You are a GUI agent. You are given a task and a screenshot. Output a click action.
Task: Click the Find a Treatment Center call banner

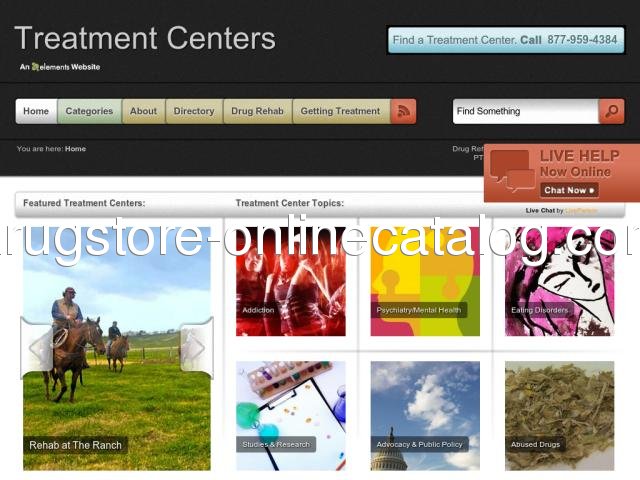point(506,40)
